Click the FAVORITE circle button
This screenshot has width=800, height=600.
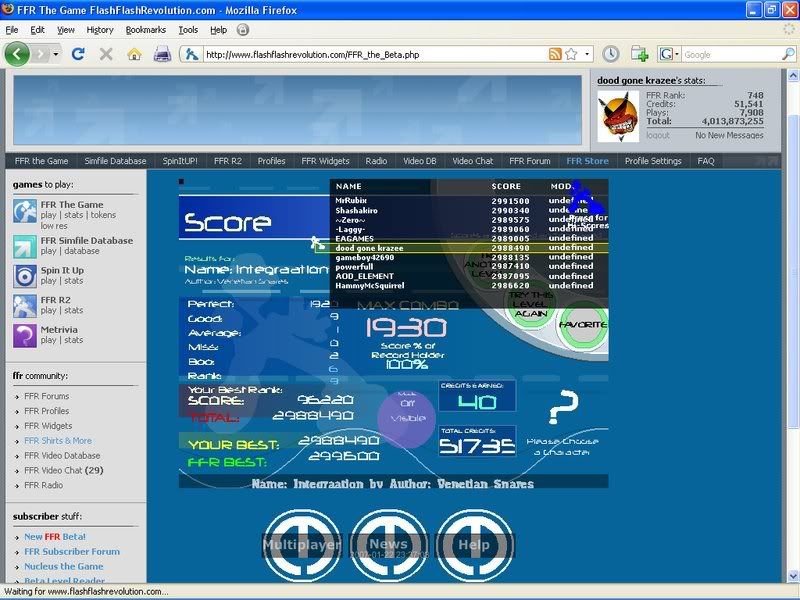(x=582, y=325)
